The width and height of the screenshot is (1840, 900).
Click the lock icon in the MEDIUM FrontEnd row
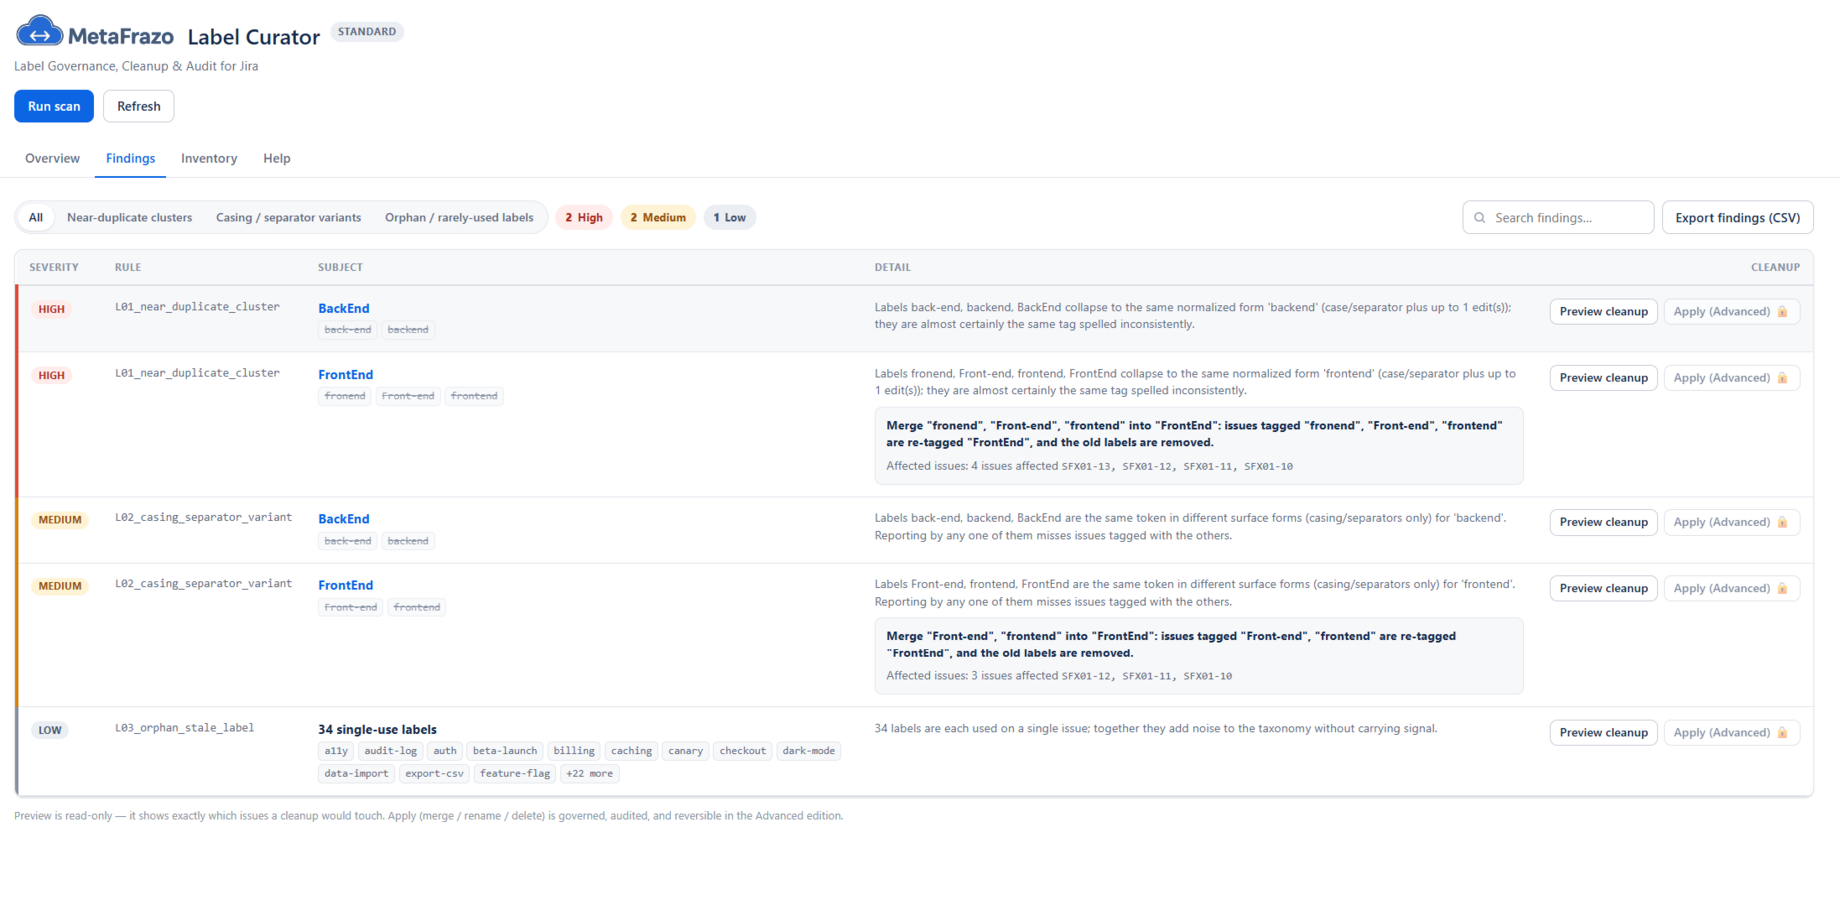click(x=1782, y=589)
